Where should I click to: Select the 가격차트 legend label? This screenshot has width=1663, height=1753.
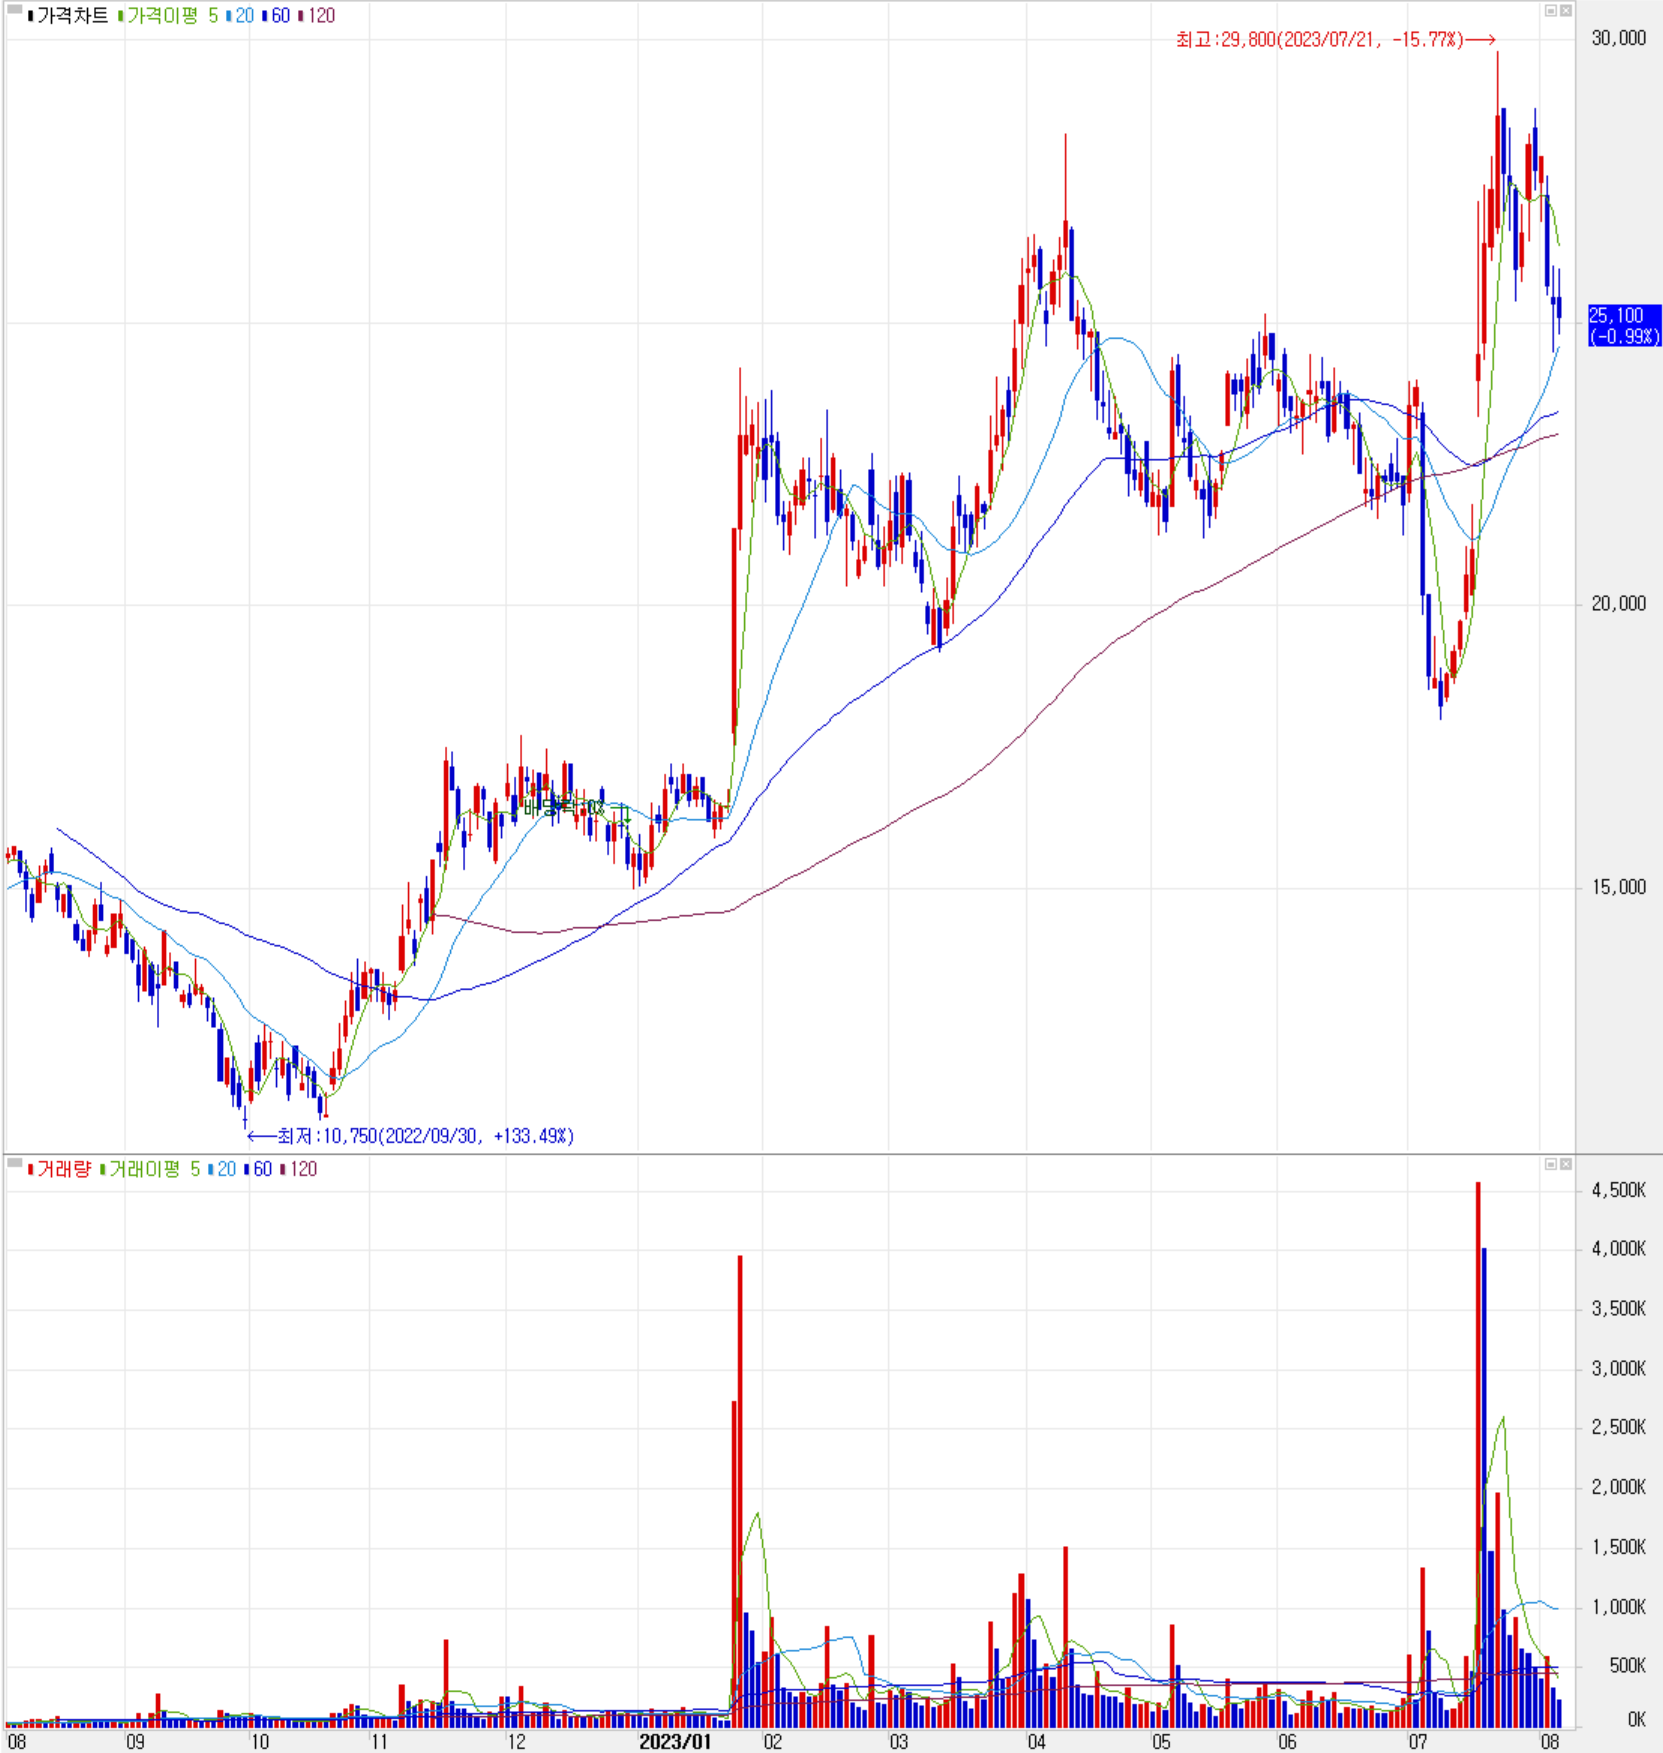[x=68, y=16]
